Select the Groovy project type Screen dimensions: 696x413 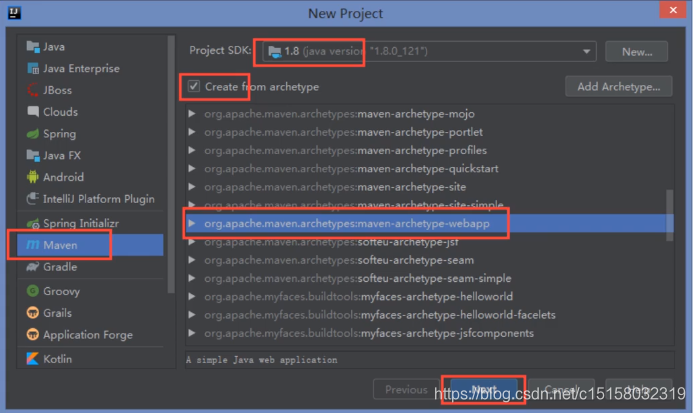click(x=90, y=291)
